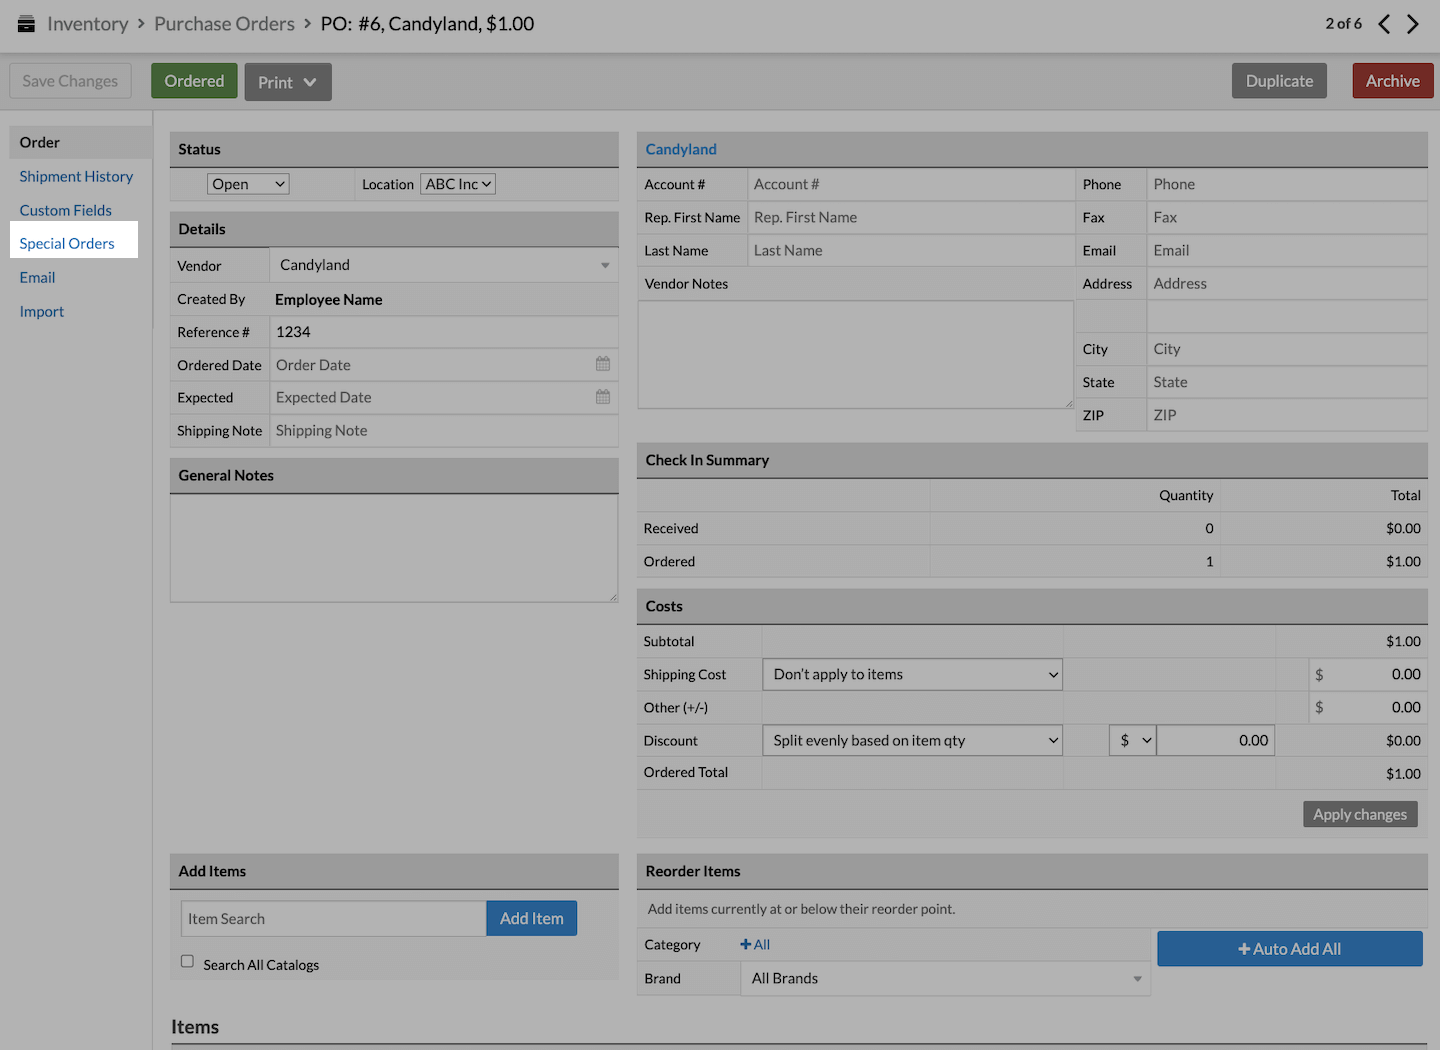Open the Shipping Cost apply dropdown
This screenshot has height=1050, width=1440.
pos(912,675)
